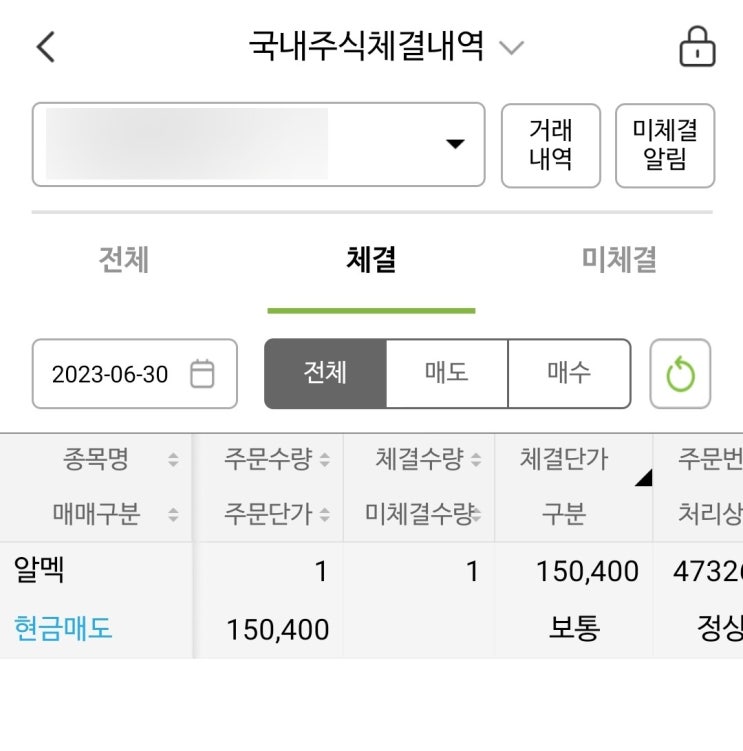The image size is (743, 751).
Task: Switch to the 전체 tab
Action: tap(124, 260)
